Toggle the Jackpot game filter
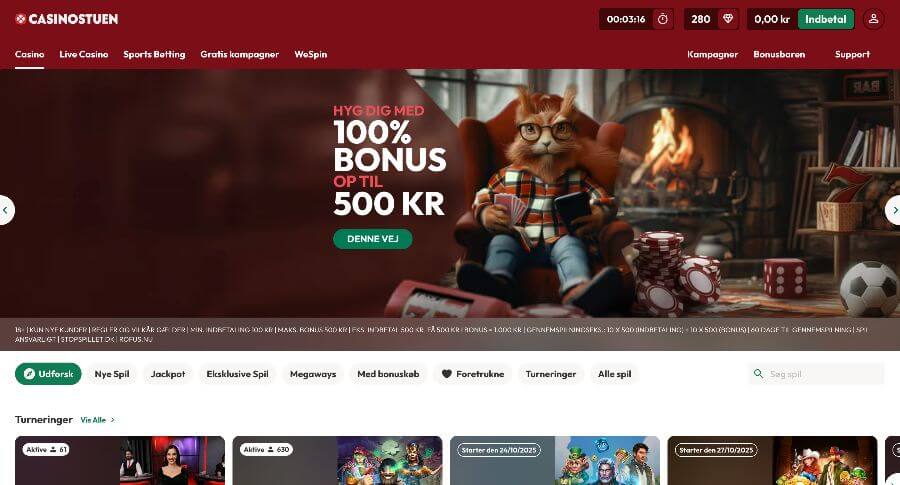 (x=168, y=374)
